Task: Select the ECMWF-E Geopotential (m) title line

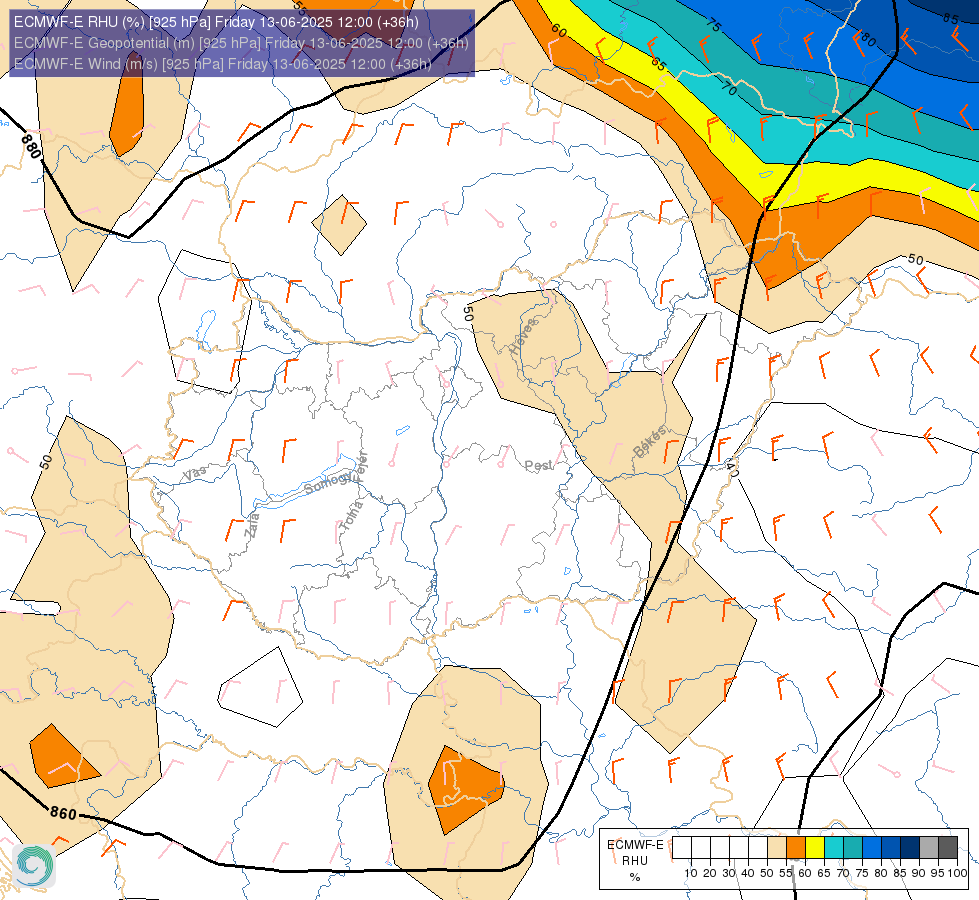Action: click(x=241, y=43)
